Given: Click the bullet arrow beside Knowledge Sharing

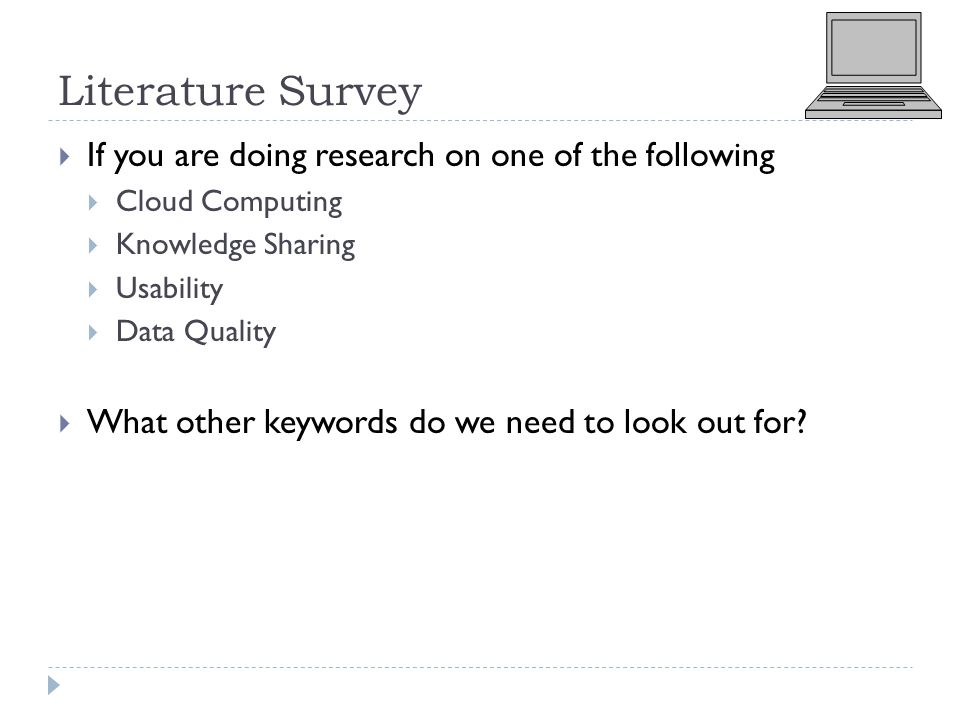Looking at the screenshot, I should click(93, 246).
